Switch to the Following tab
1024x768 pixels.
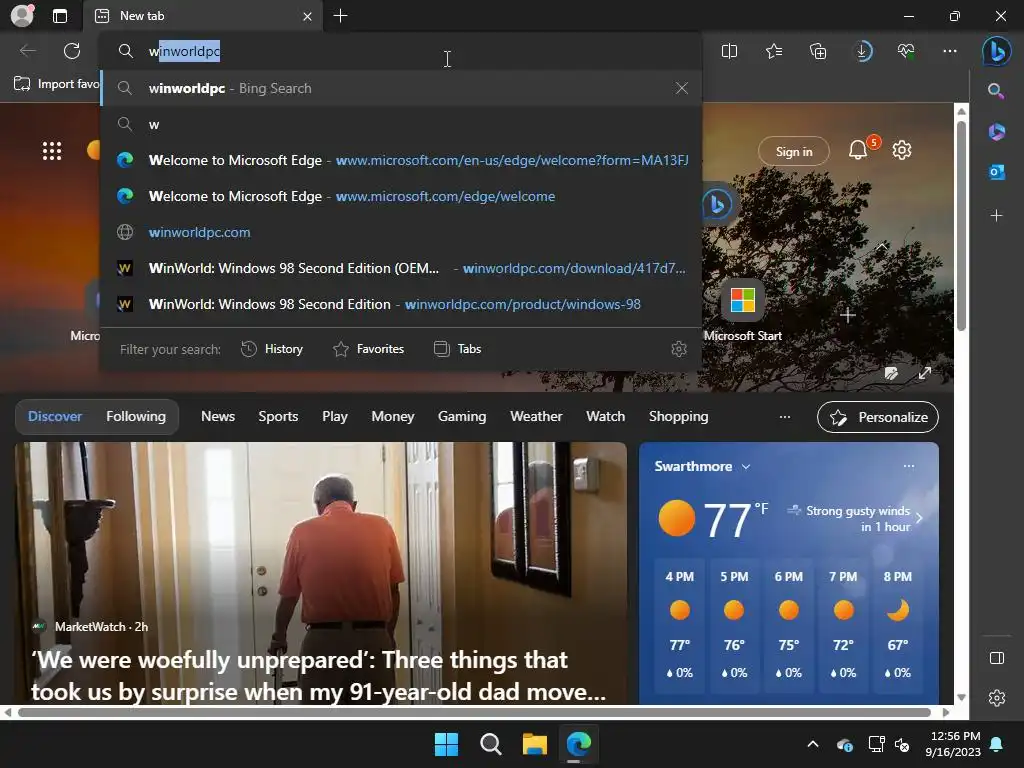click(x=136, y=417)
